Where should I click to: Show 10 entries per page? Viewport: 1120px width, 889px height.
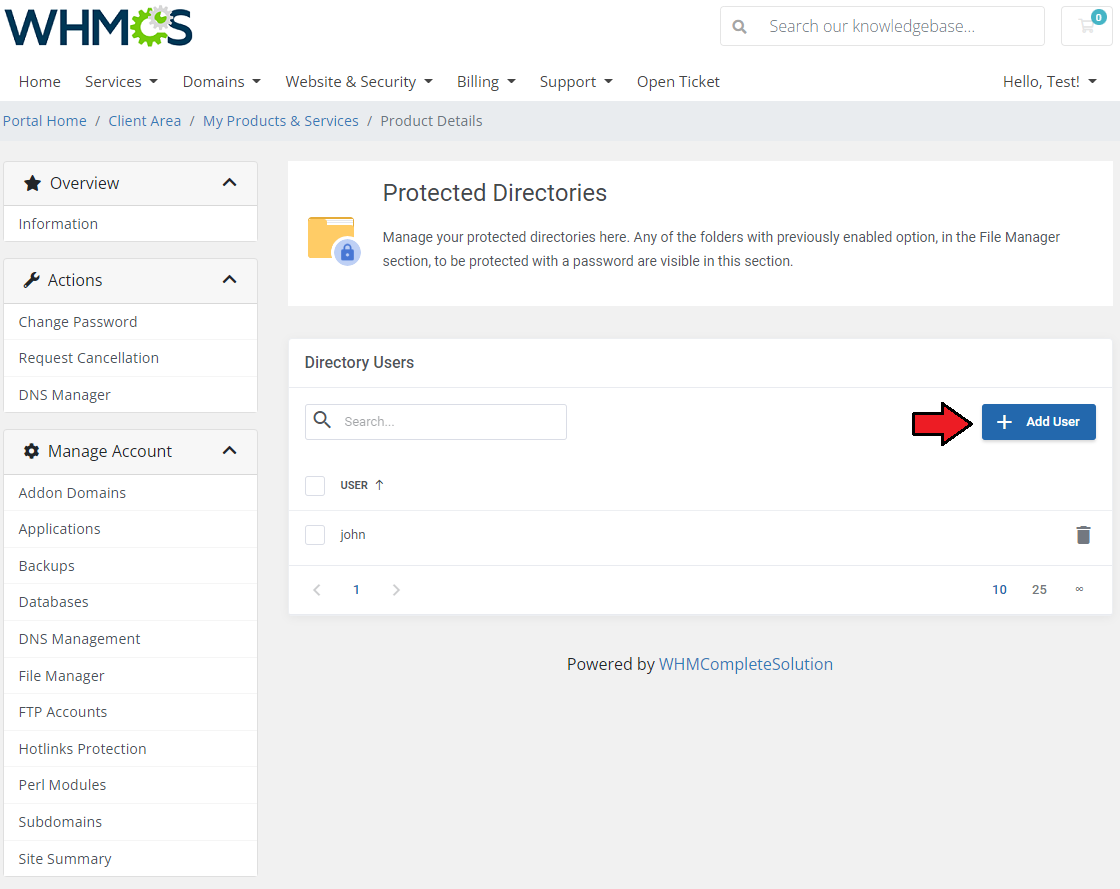[x=999, y=590]
